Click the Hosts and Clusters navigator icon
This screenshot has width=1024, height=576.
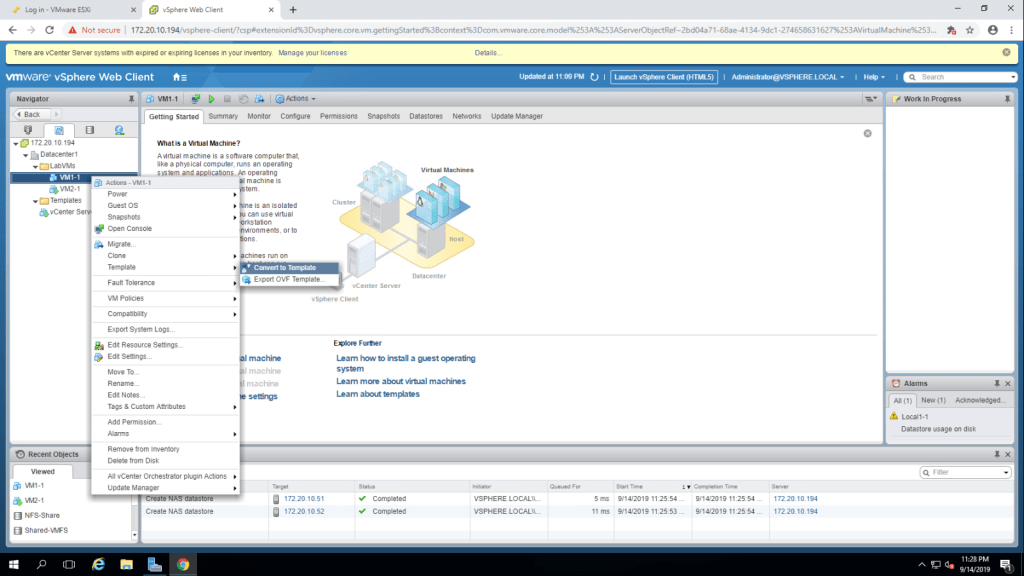28,130
